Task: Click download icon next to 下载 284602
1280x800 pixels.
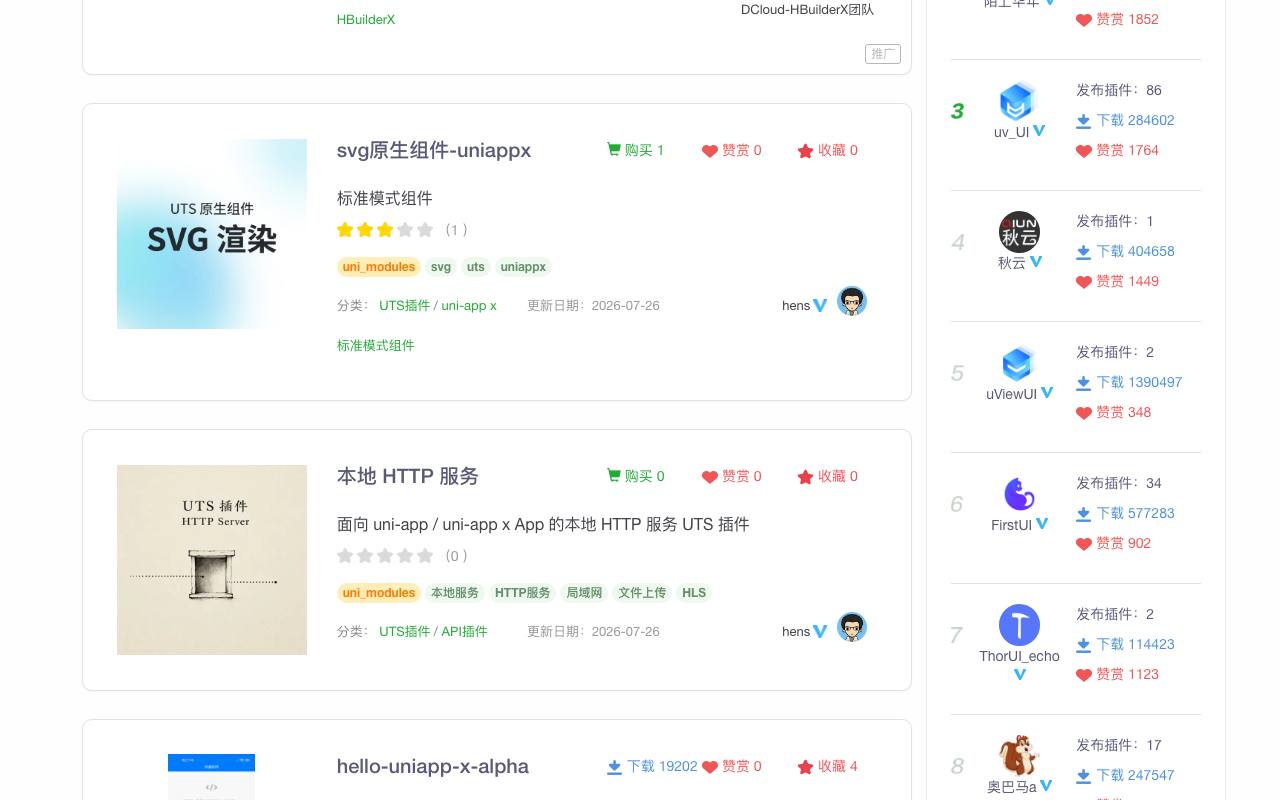Action: 1083,121
